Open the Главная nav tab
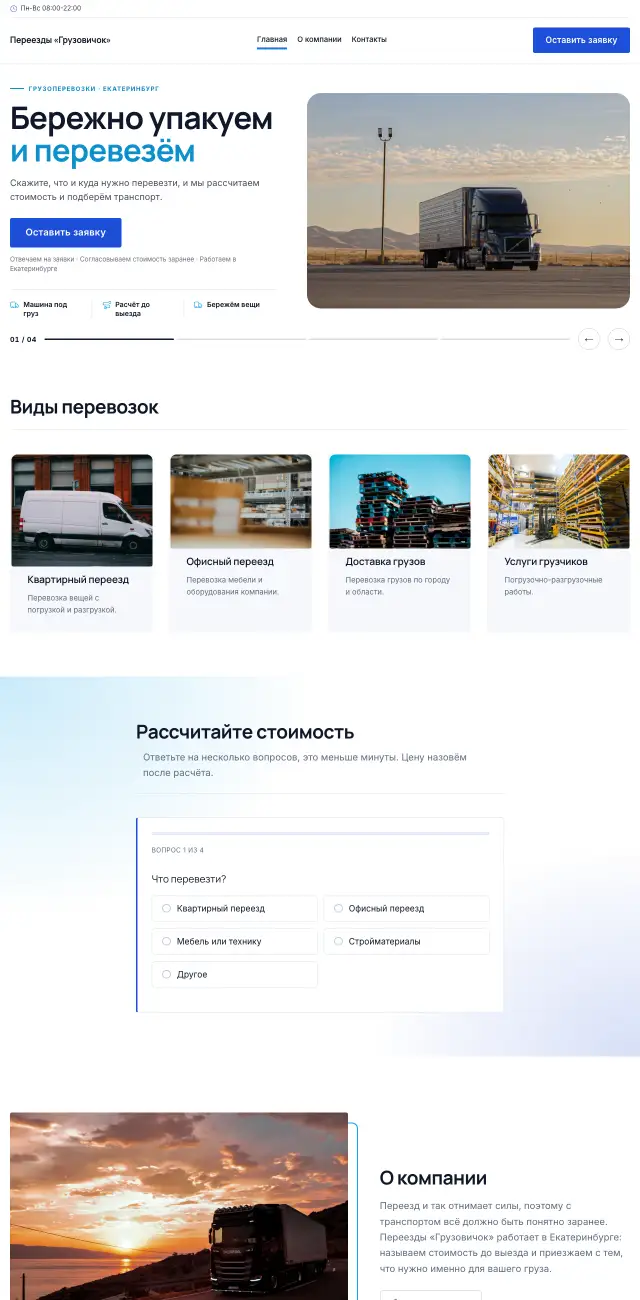 272,40
